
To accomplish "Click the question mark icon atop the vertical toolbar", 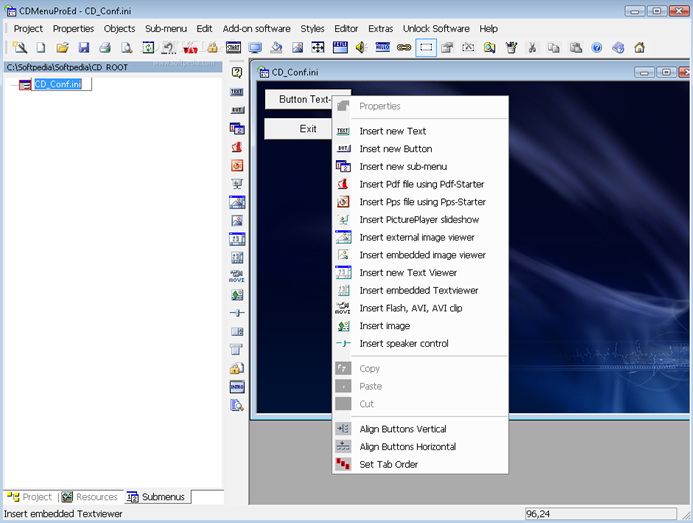I will click(x=237, y=73).
